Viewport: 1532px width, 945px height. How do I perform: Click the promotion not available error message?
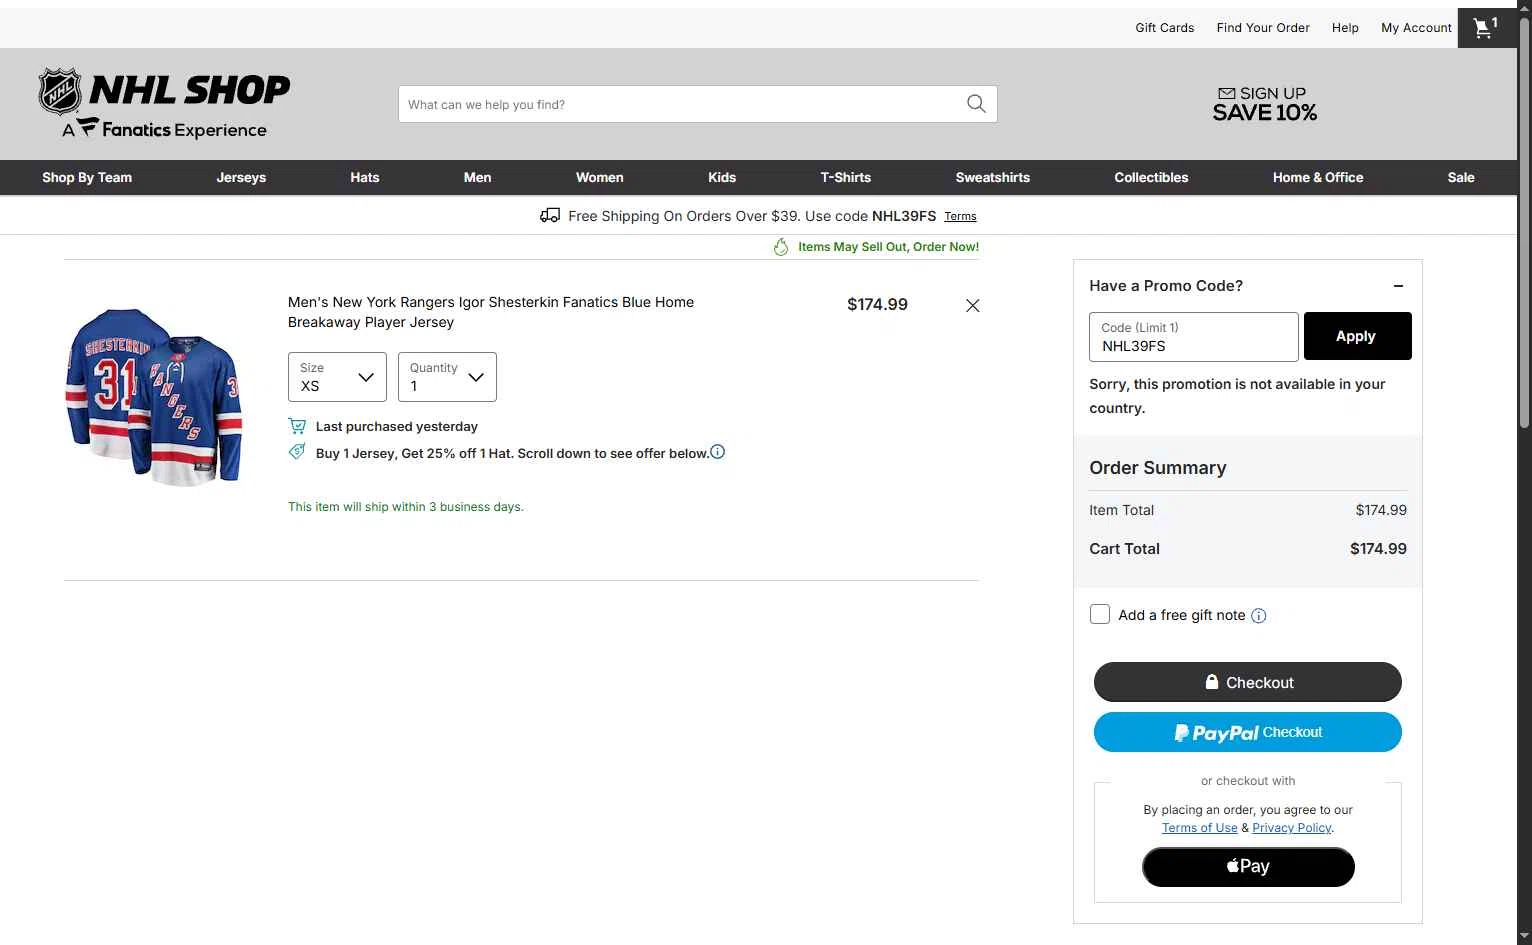coord(1237,396)
